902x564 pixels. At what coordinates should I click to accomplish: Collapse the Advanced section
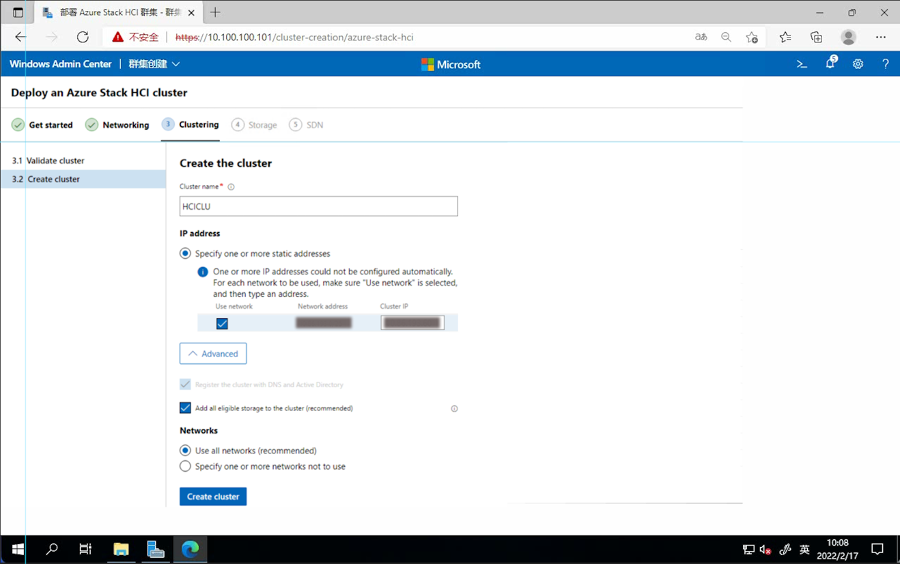point(213,353)
